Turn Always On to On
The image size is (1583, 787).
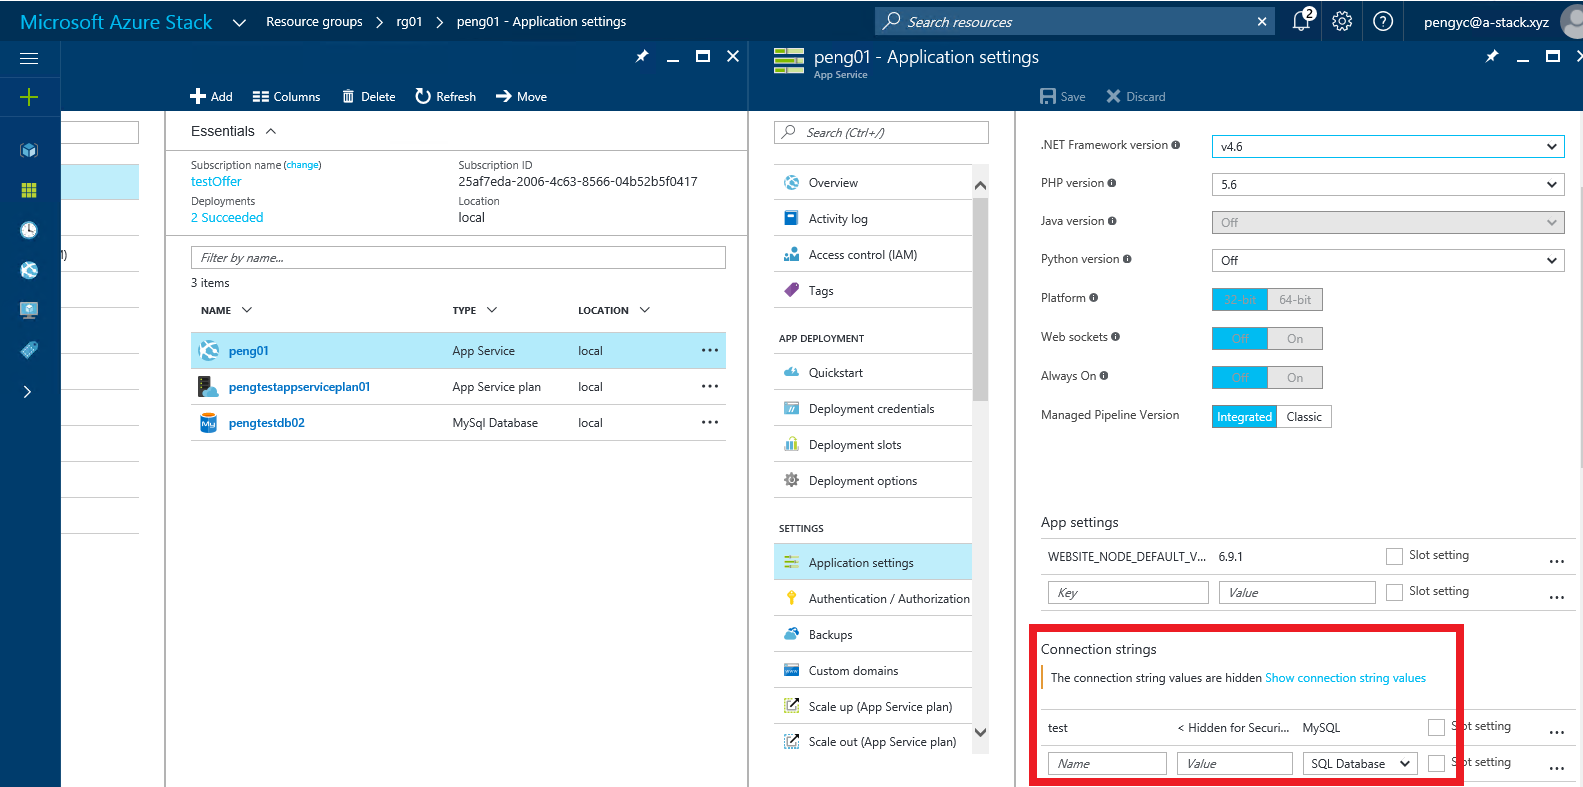click(x=1295, y=377)
